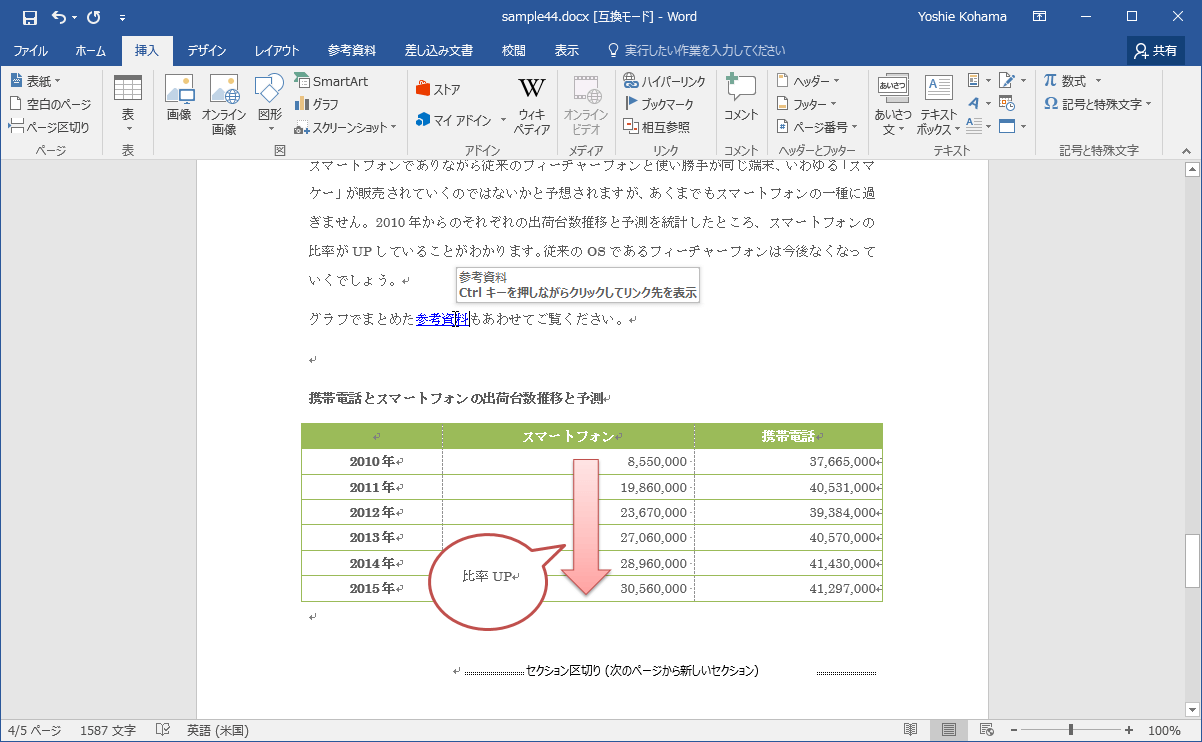
Task: Open the 図形 shapes gallery
Action: pyautogui.click(x=270, y=104)
